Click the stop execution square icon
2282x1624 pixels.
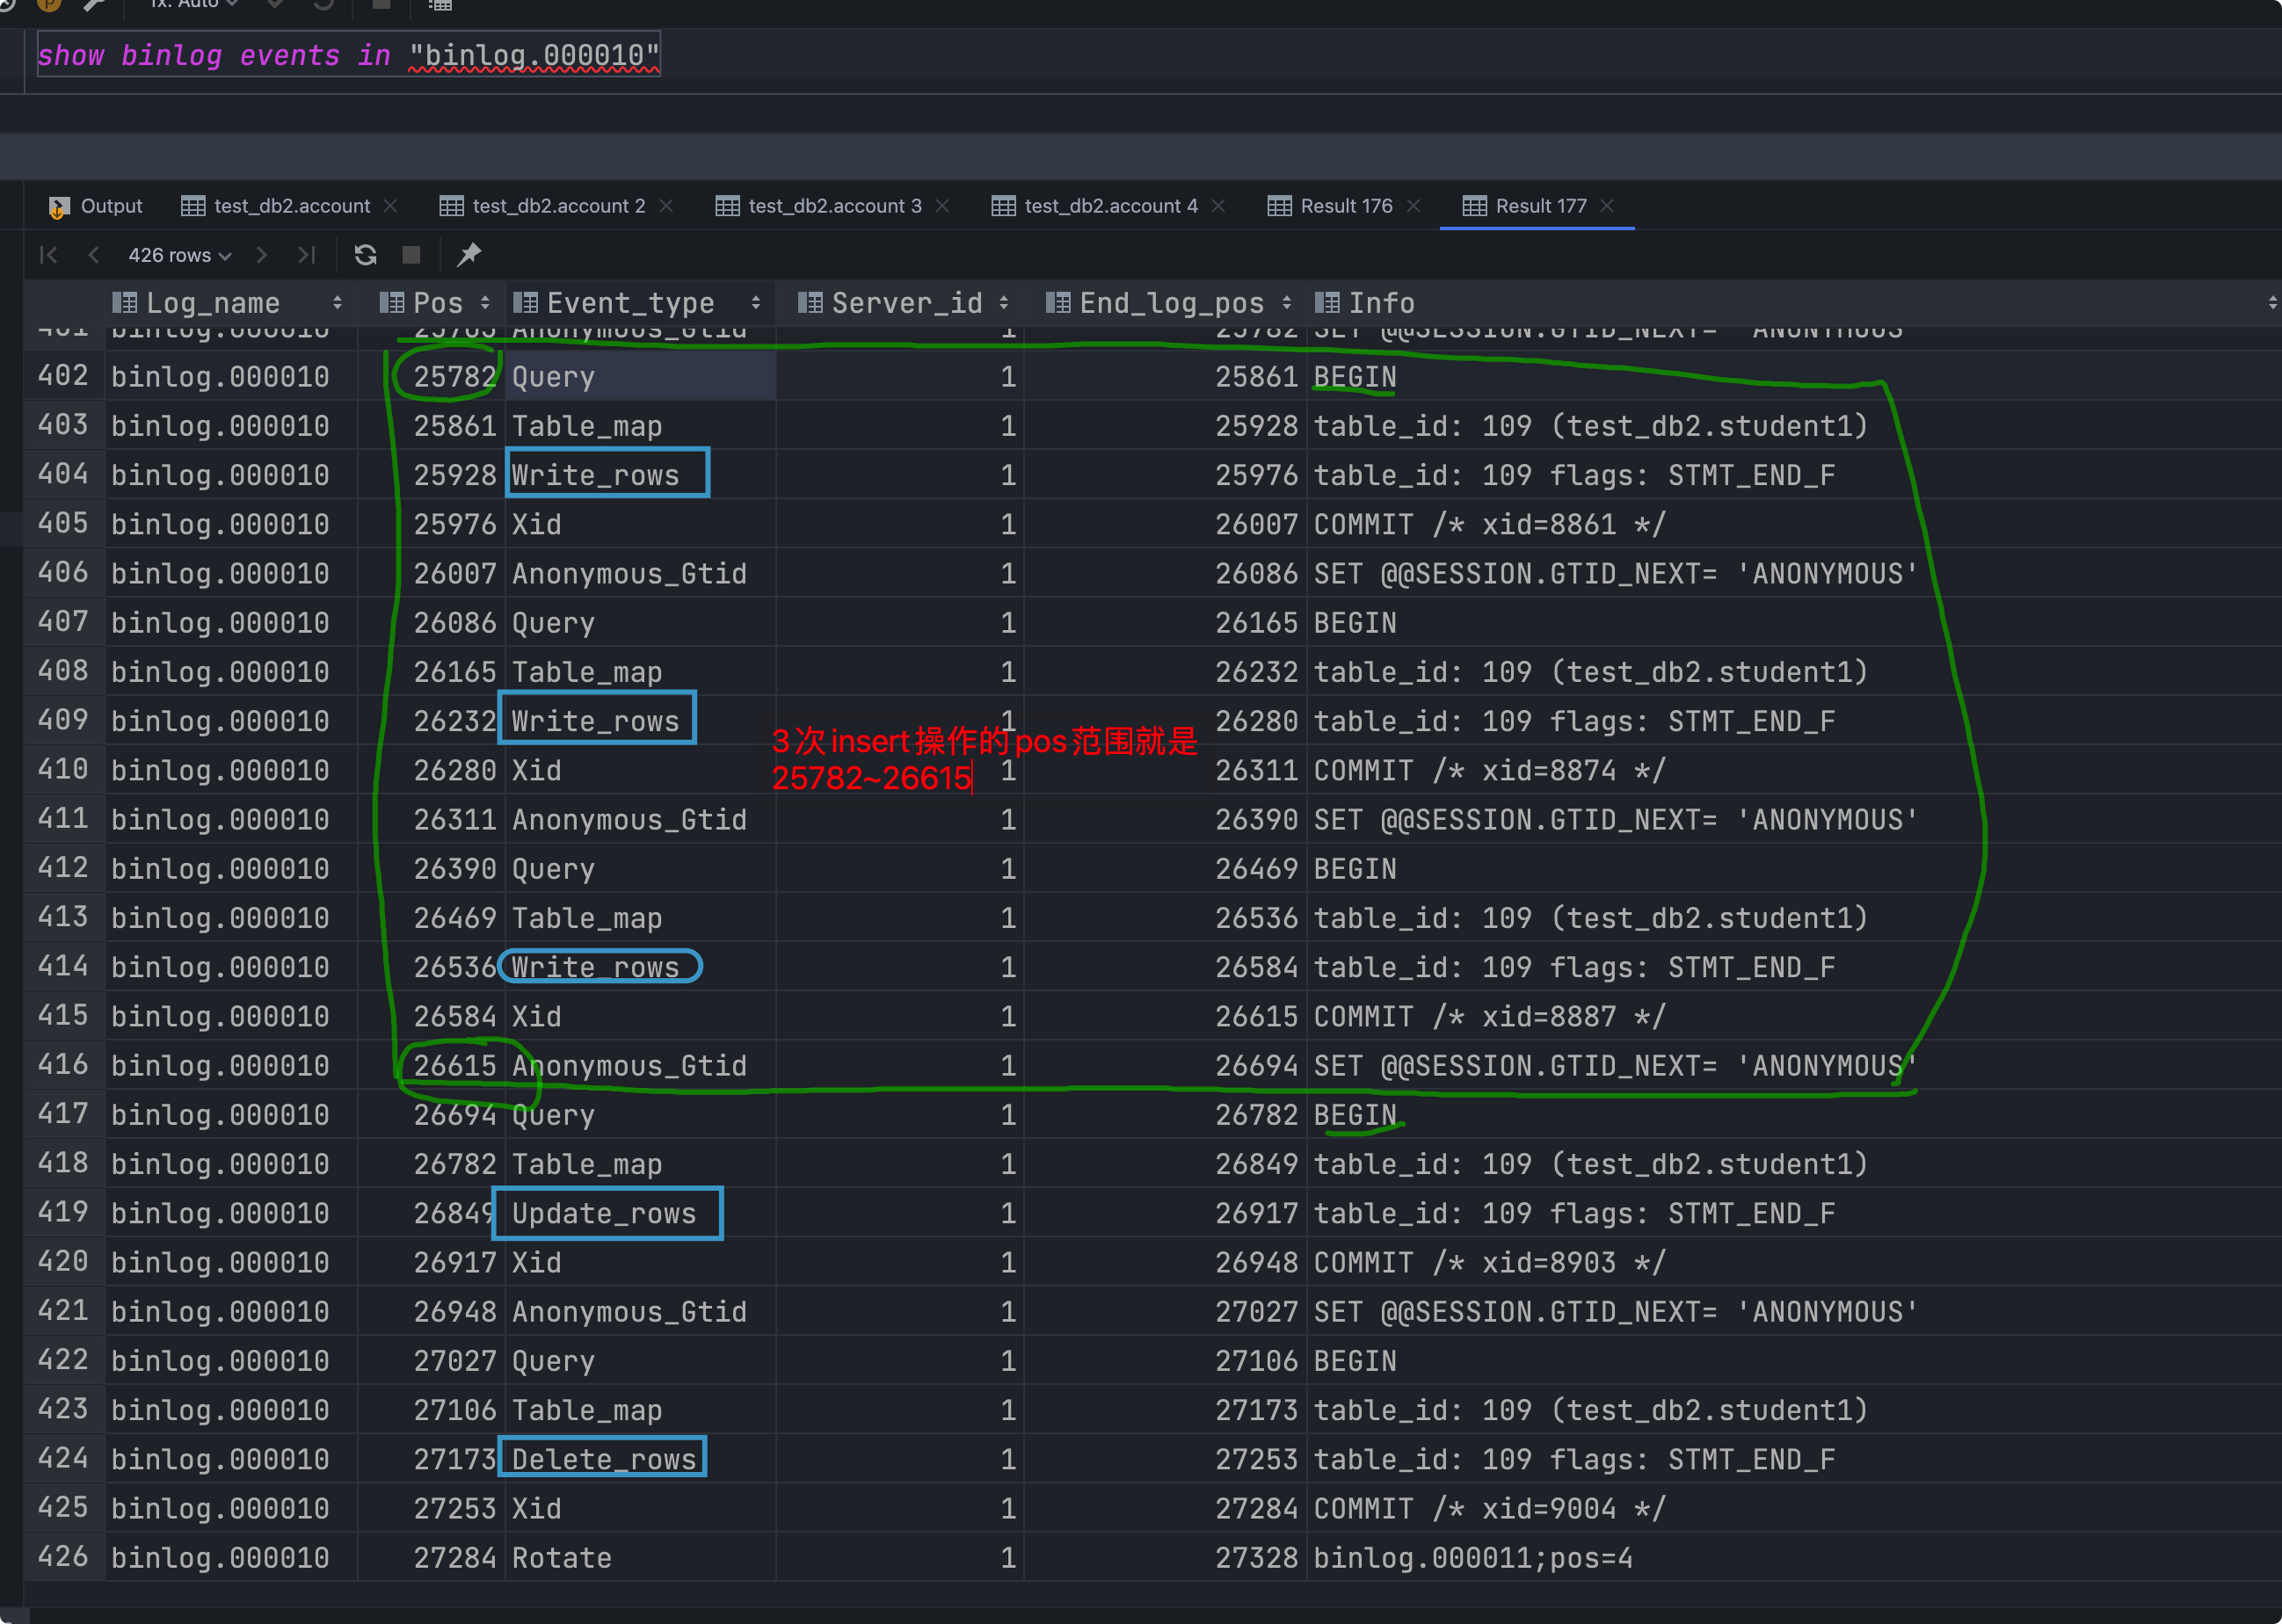click(x=411, y=255)
